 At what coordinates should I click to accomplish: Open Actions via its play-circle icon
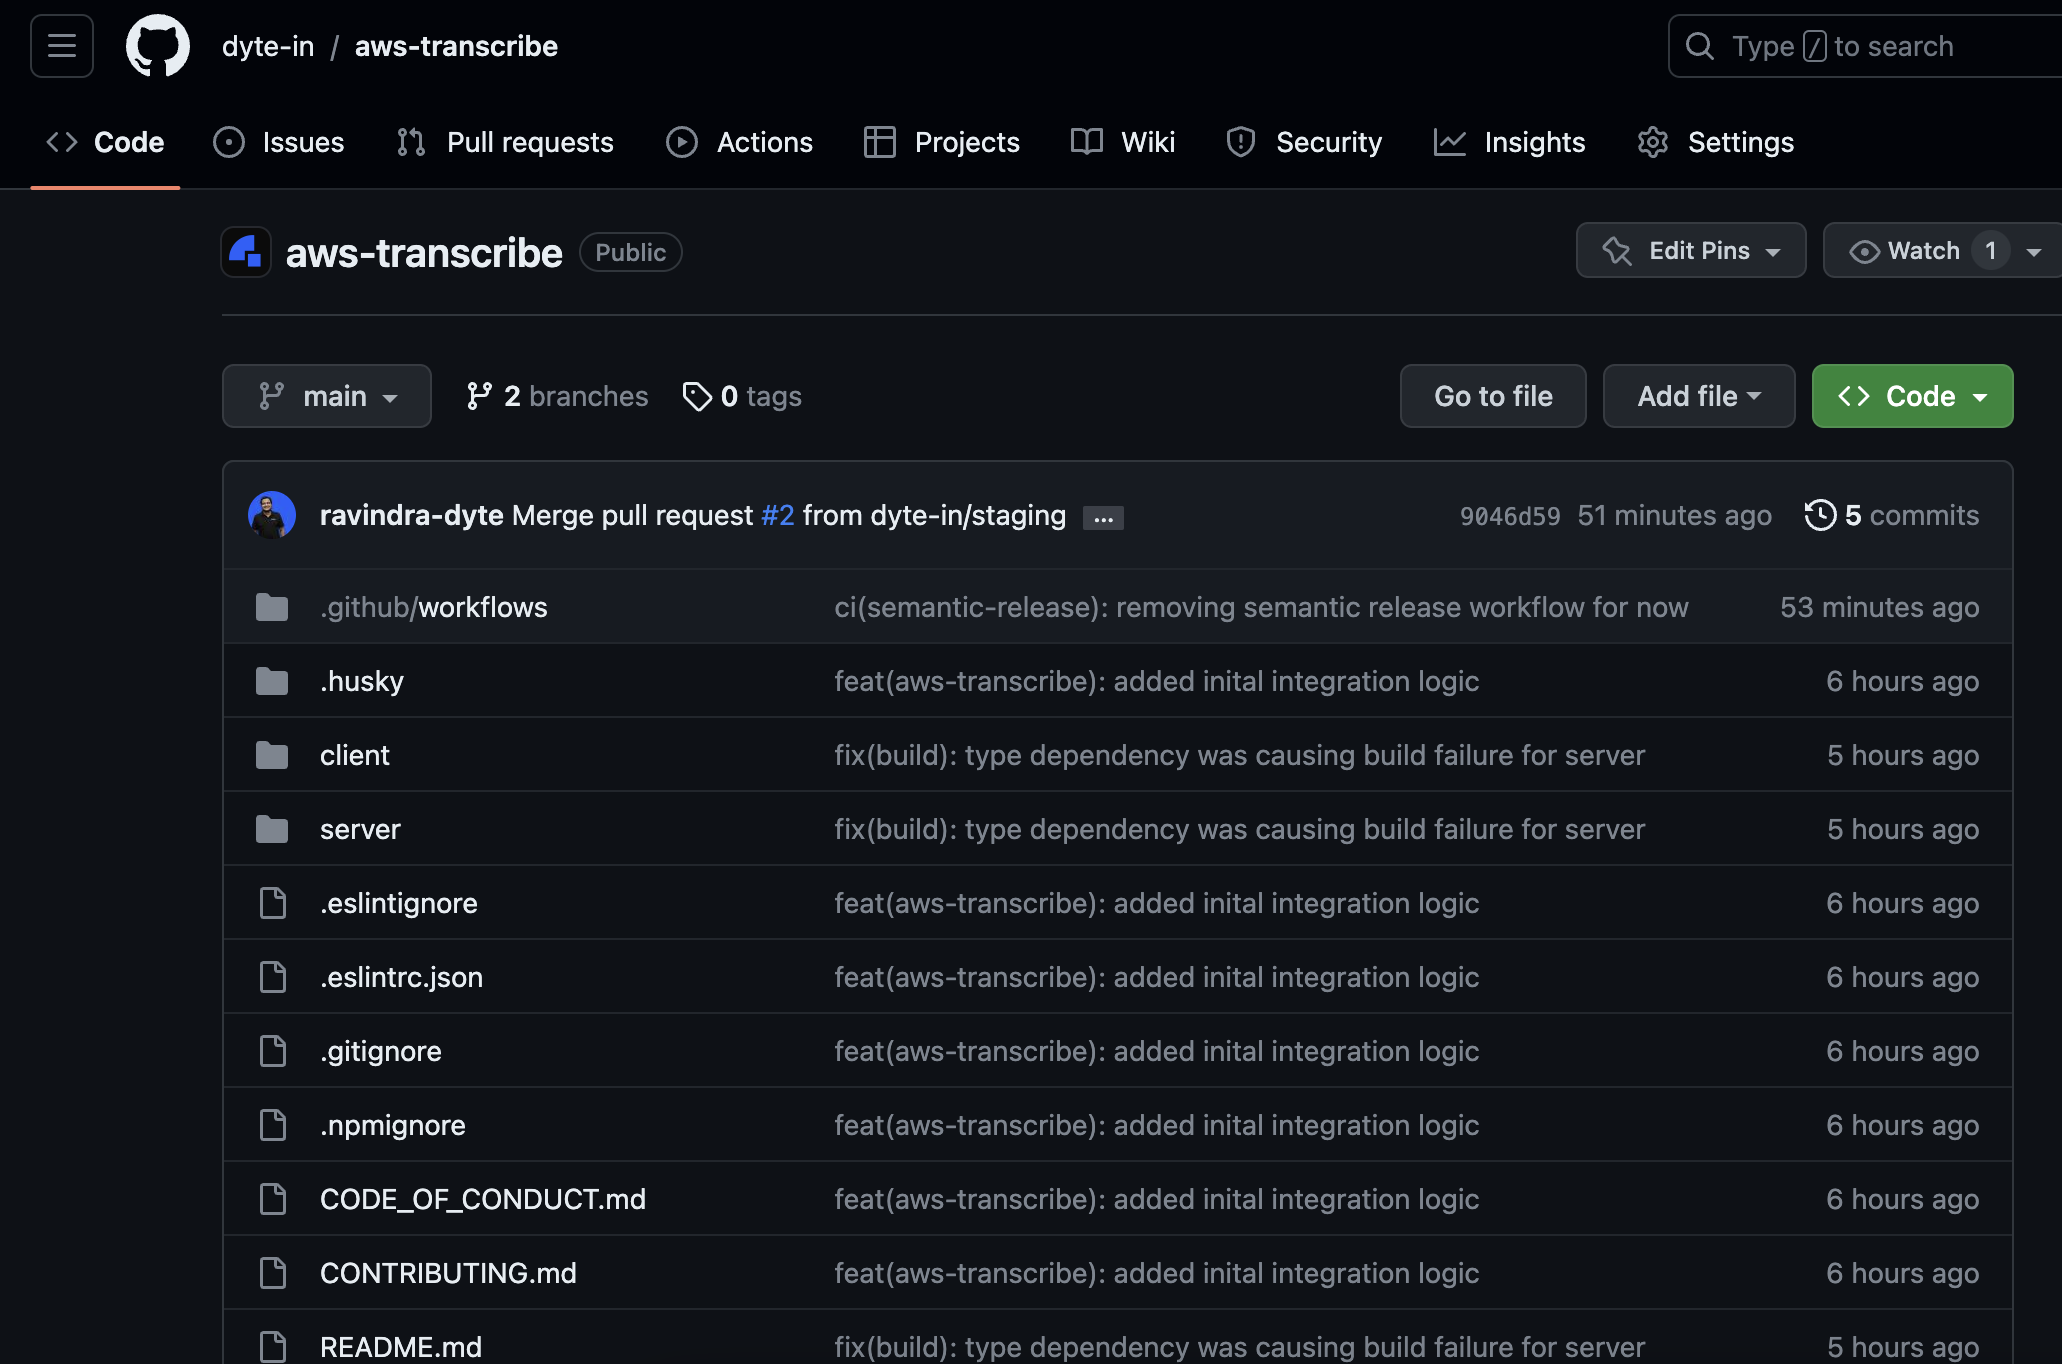[681, 142]
